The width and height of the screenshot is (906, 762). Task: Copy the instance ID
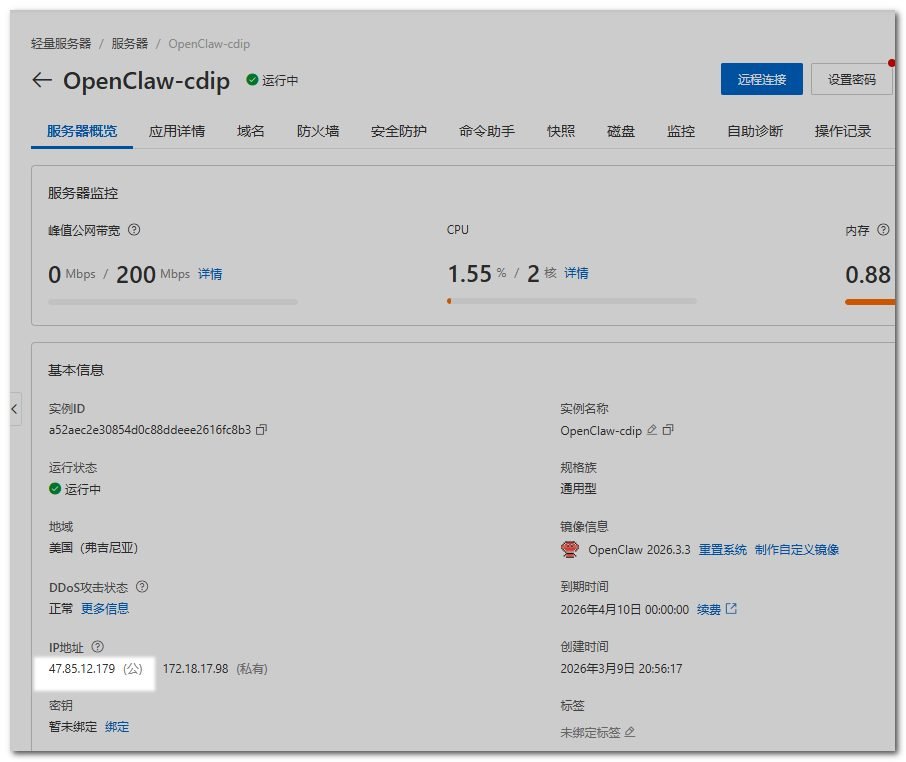click(261, 430)
